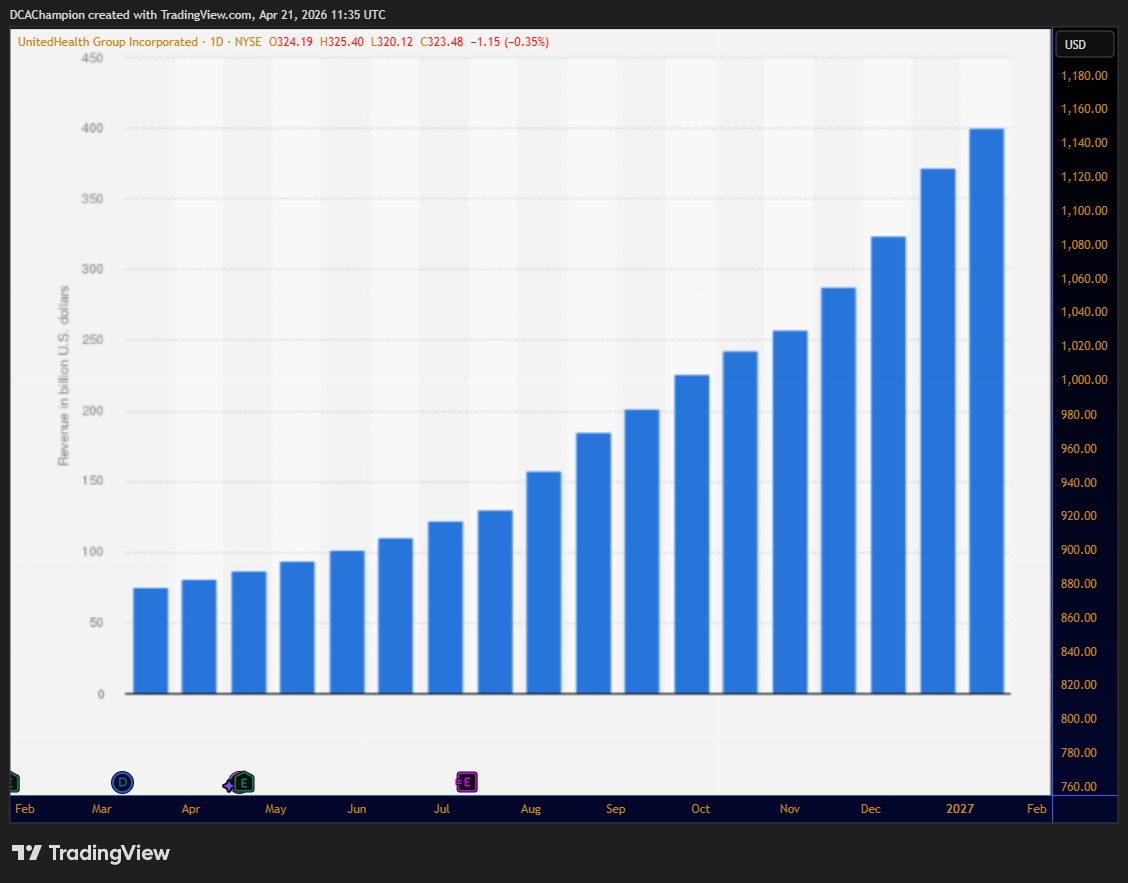This screenshot has width=1128, height=883.
Task: Click the Revenue in billion U.S. dollars axis title
Action: [x=64, y=376]
